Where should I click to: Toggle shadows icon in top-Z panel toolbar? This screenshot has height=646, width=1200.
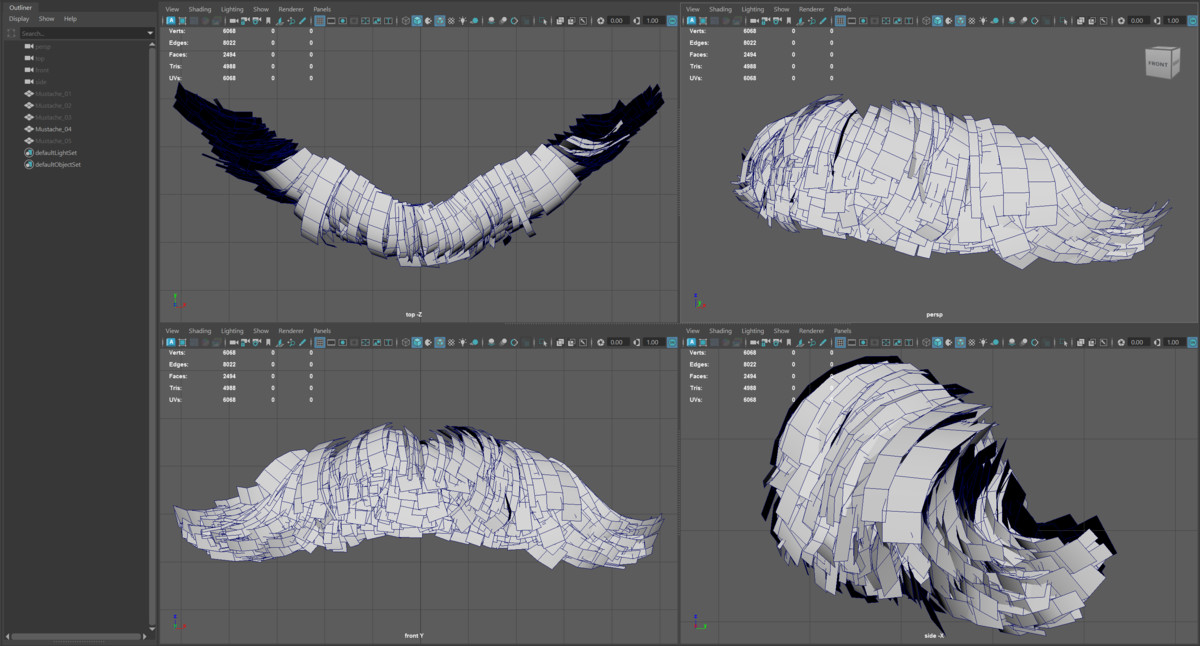[475, 20]
